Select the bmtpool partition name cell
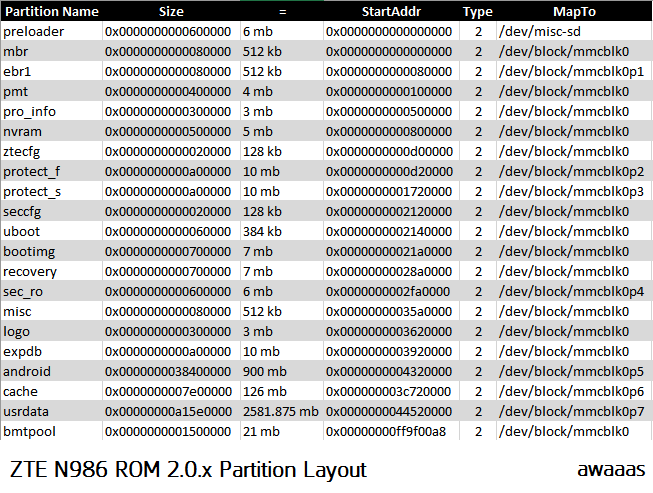 click(30, 431)
